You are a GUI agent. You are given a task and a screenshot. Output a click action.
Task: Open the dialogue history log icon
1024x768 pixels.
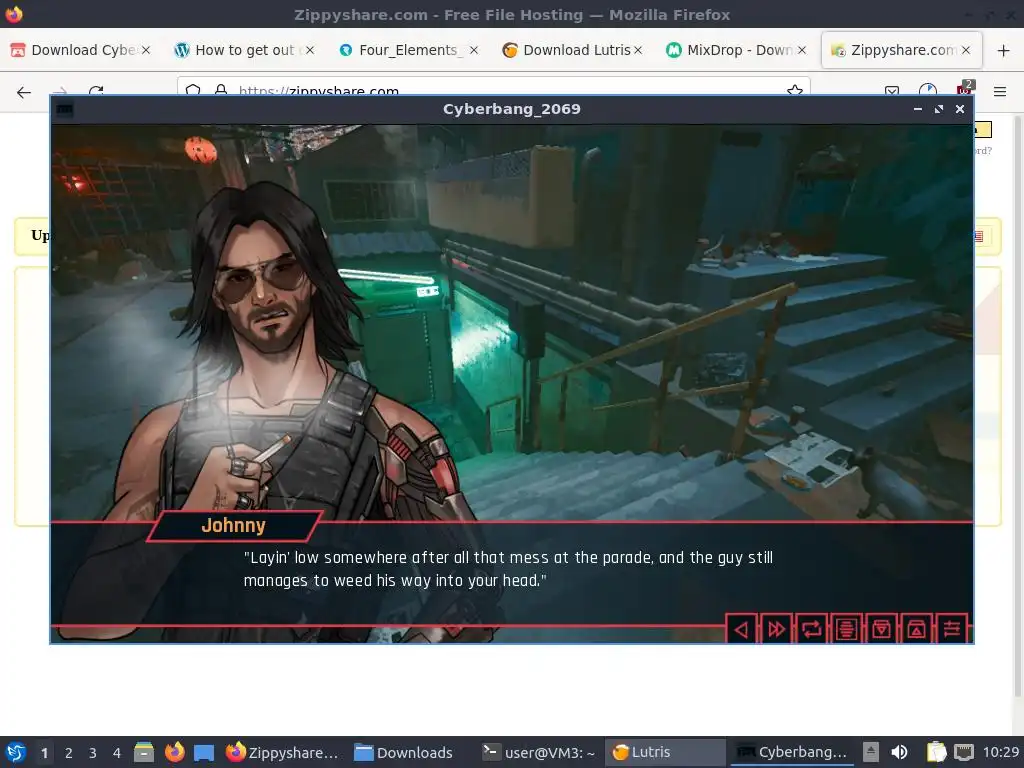pos(846,629)
